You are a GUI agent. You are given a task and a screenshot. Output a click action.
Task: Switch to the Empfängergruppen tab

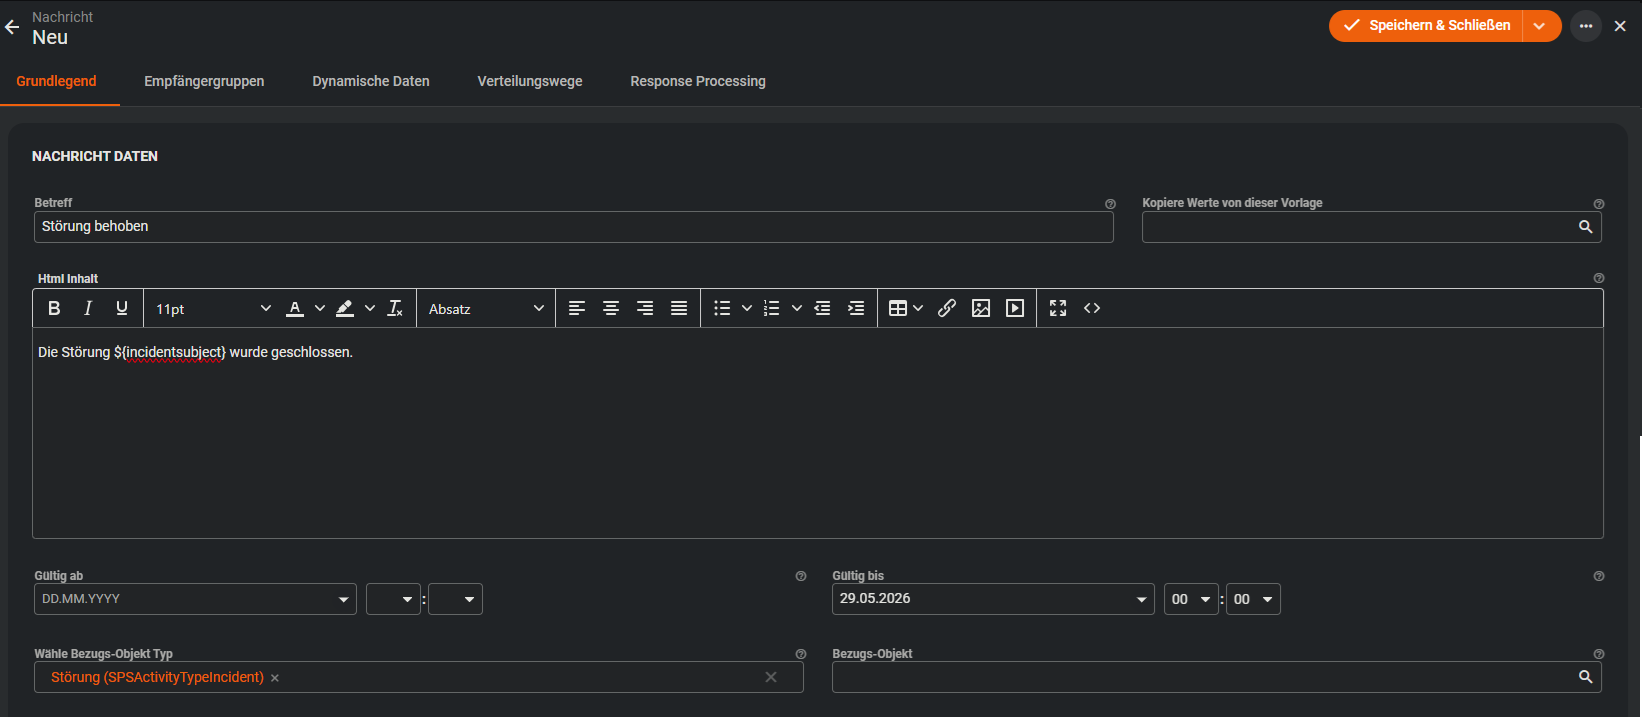pos(204,81)
